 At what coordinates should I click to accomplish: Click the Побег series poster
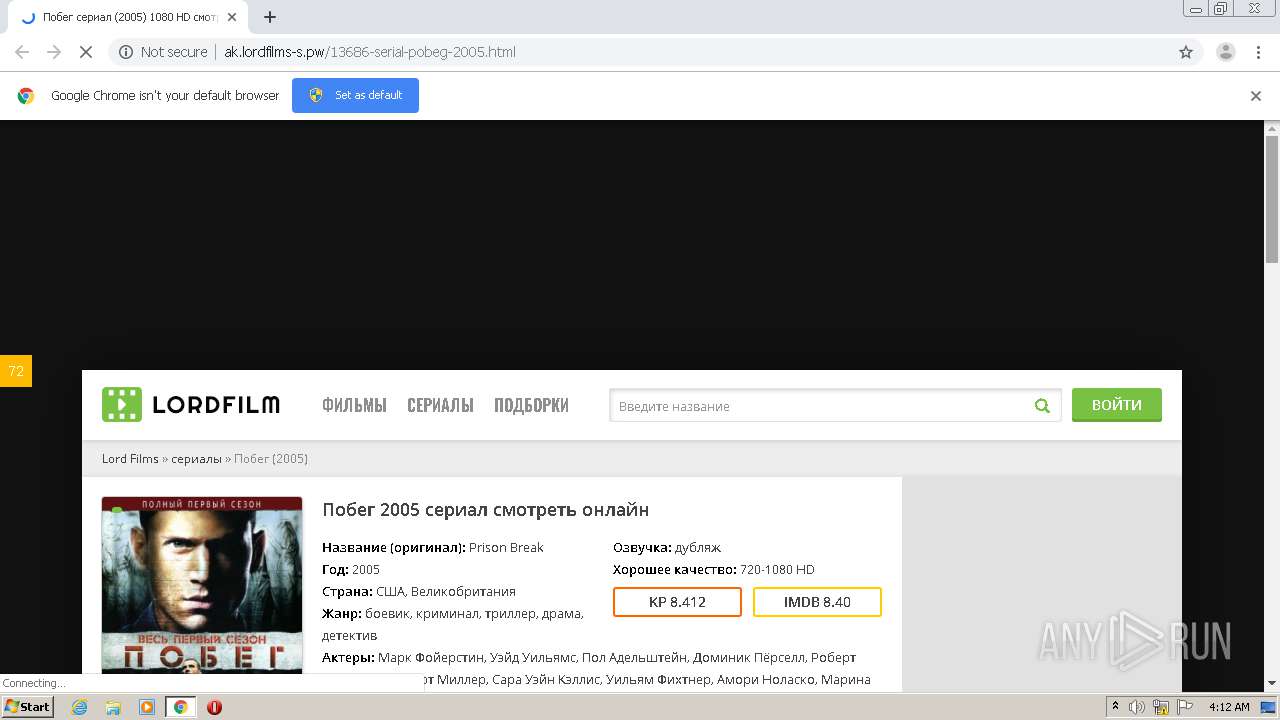(202, 584)
